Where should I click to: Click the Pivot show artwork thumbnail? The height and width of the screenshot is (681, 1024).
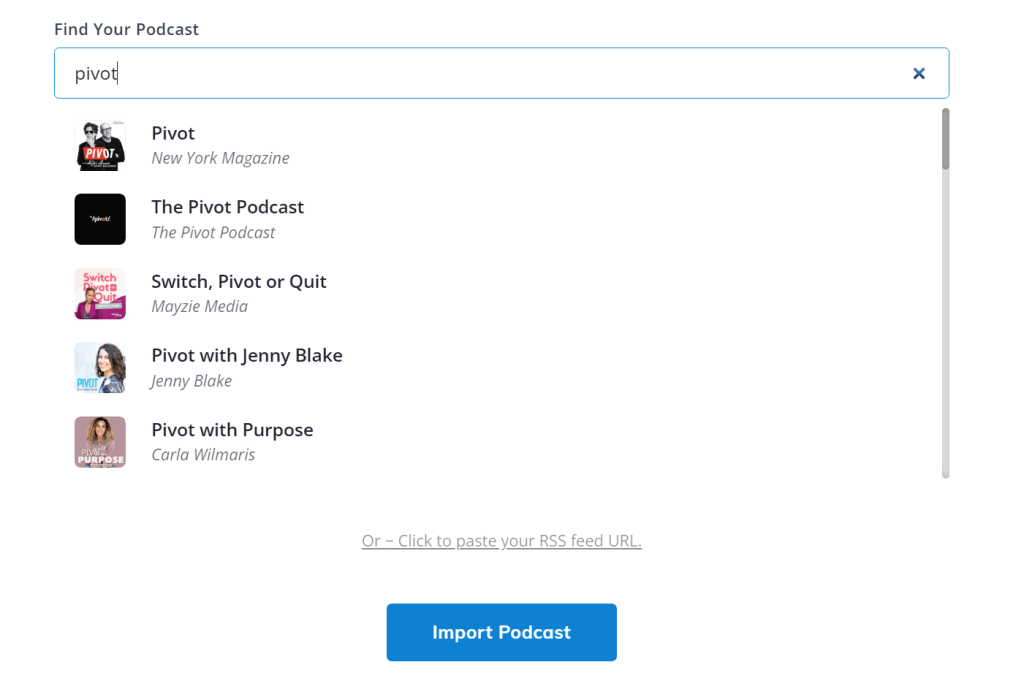100,145
